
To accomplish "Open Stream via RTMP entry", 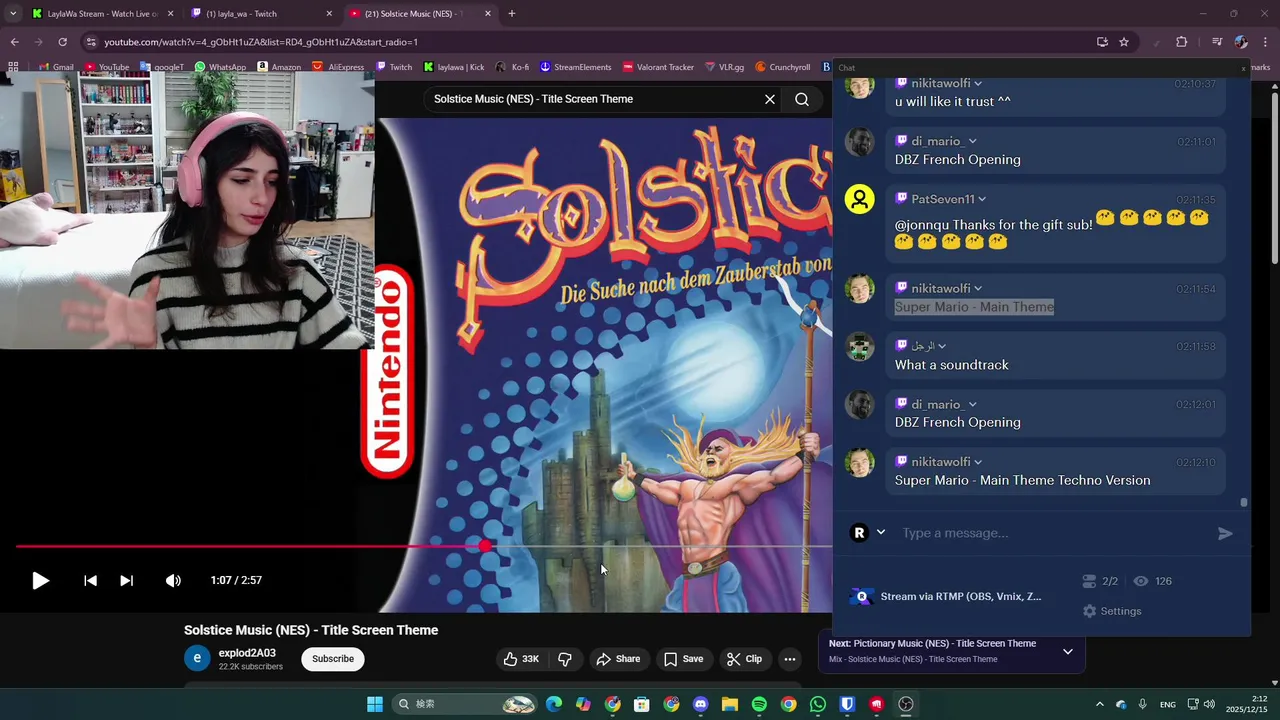I will tap(945, 597).
